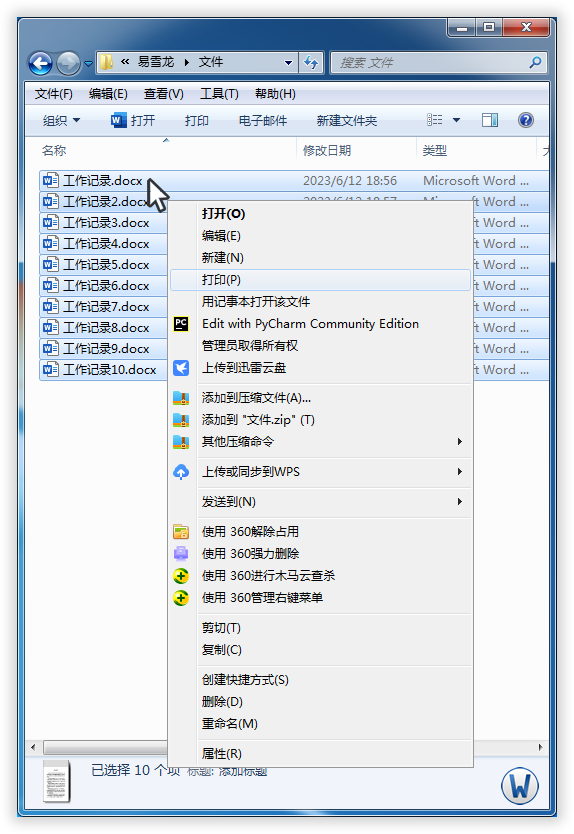
Task: Expand the 其他压缩命令 submenu
Action: [320, 441]
